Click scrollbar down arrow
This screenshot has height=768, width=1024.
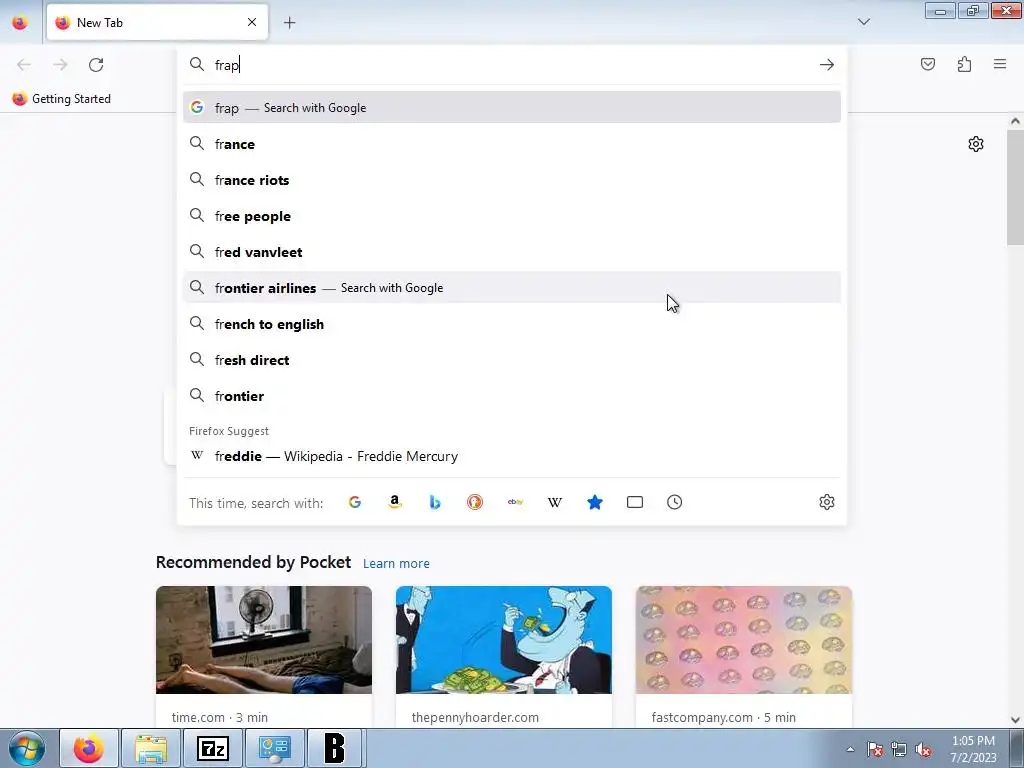[1015, 720]
